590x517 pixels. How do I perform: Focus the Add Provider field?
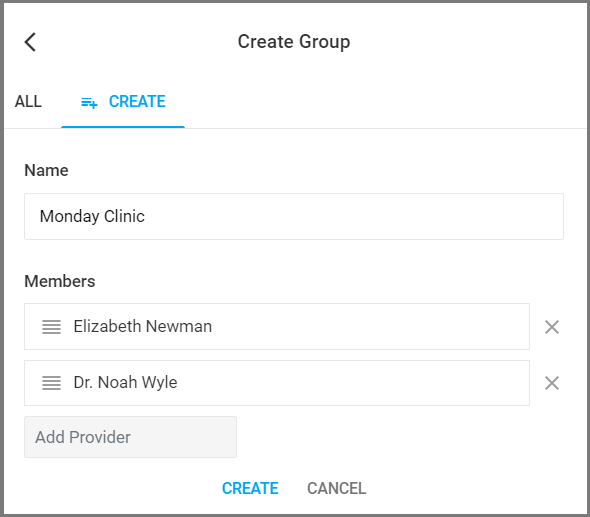click(x=130, y=437)
